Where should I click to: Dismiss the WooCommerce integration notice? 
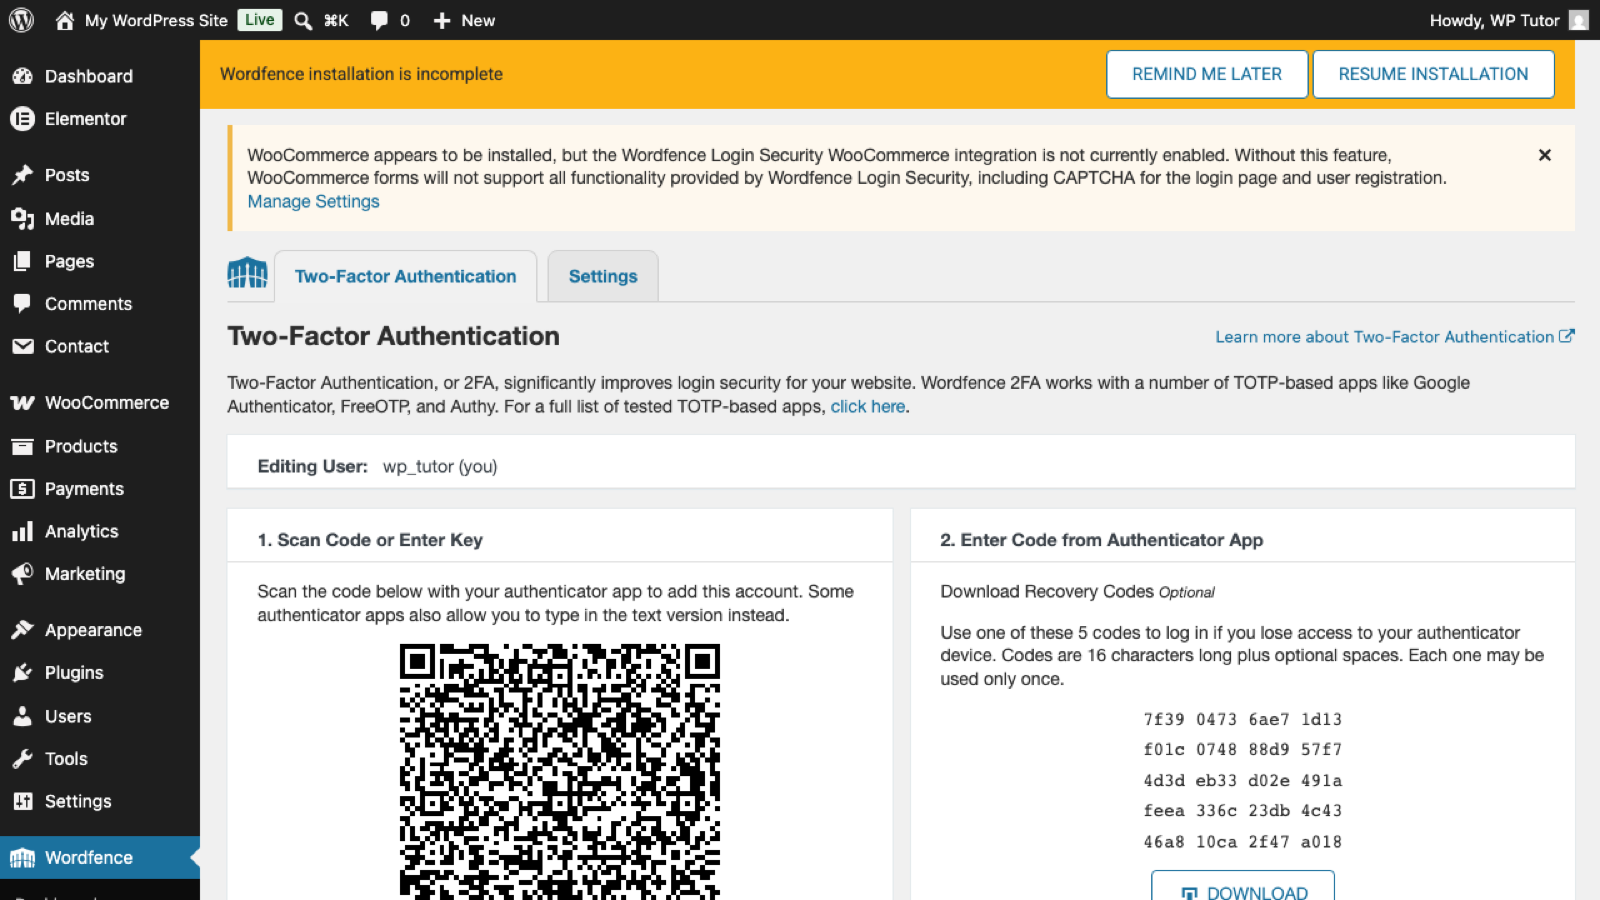click(1545, 155)
